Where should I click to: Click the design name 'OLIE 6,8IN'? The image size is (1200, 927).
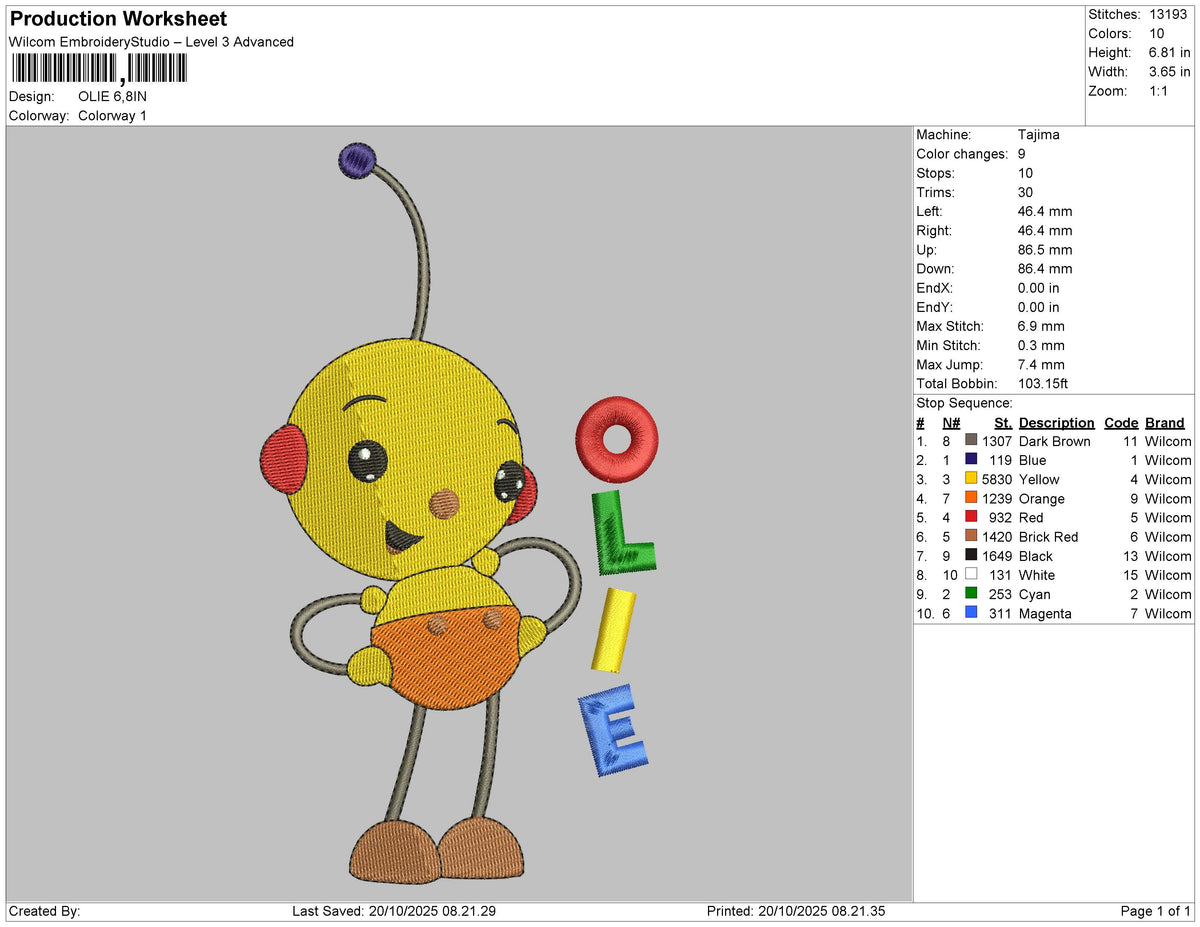click(x=112, y=97)
